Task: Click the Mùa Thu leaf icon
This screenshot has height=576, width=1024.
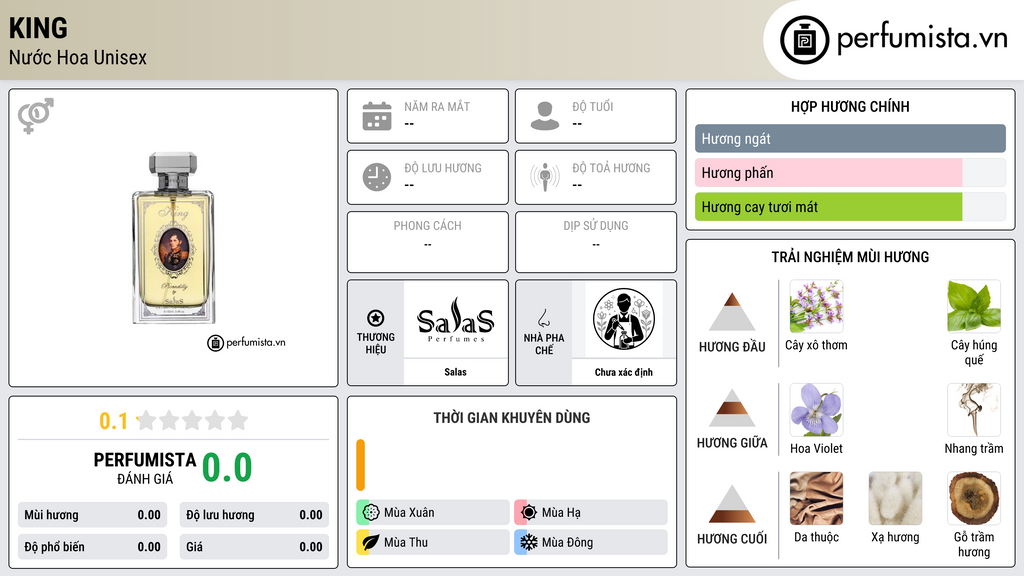Action: point(371,542)
